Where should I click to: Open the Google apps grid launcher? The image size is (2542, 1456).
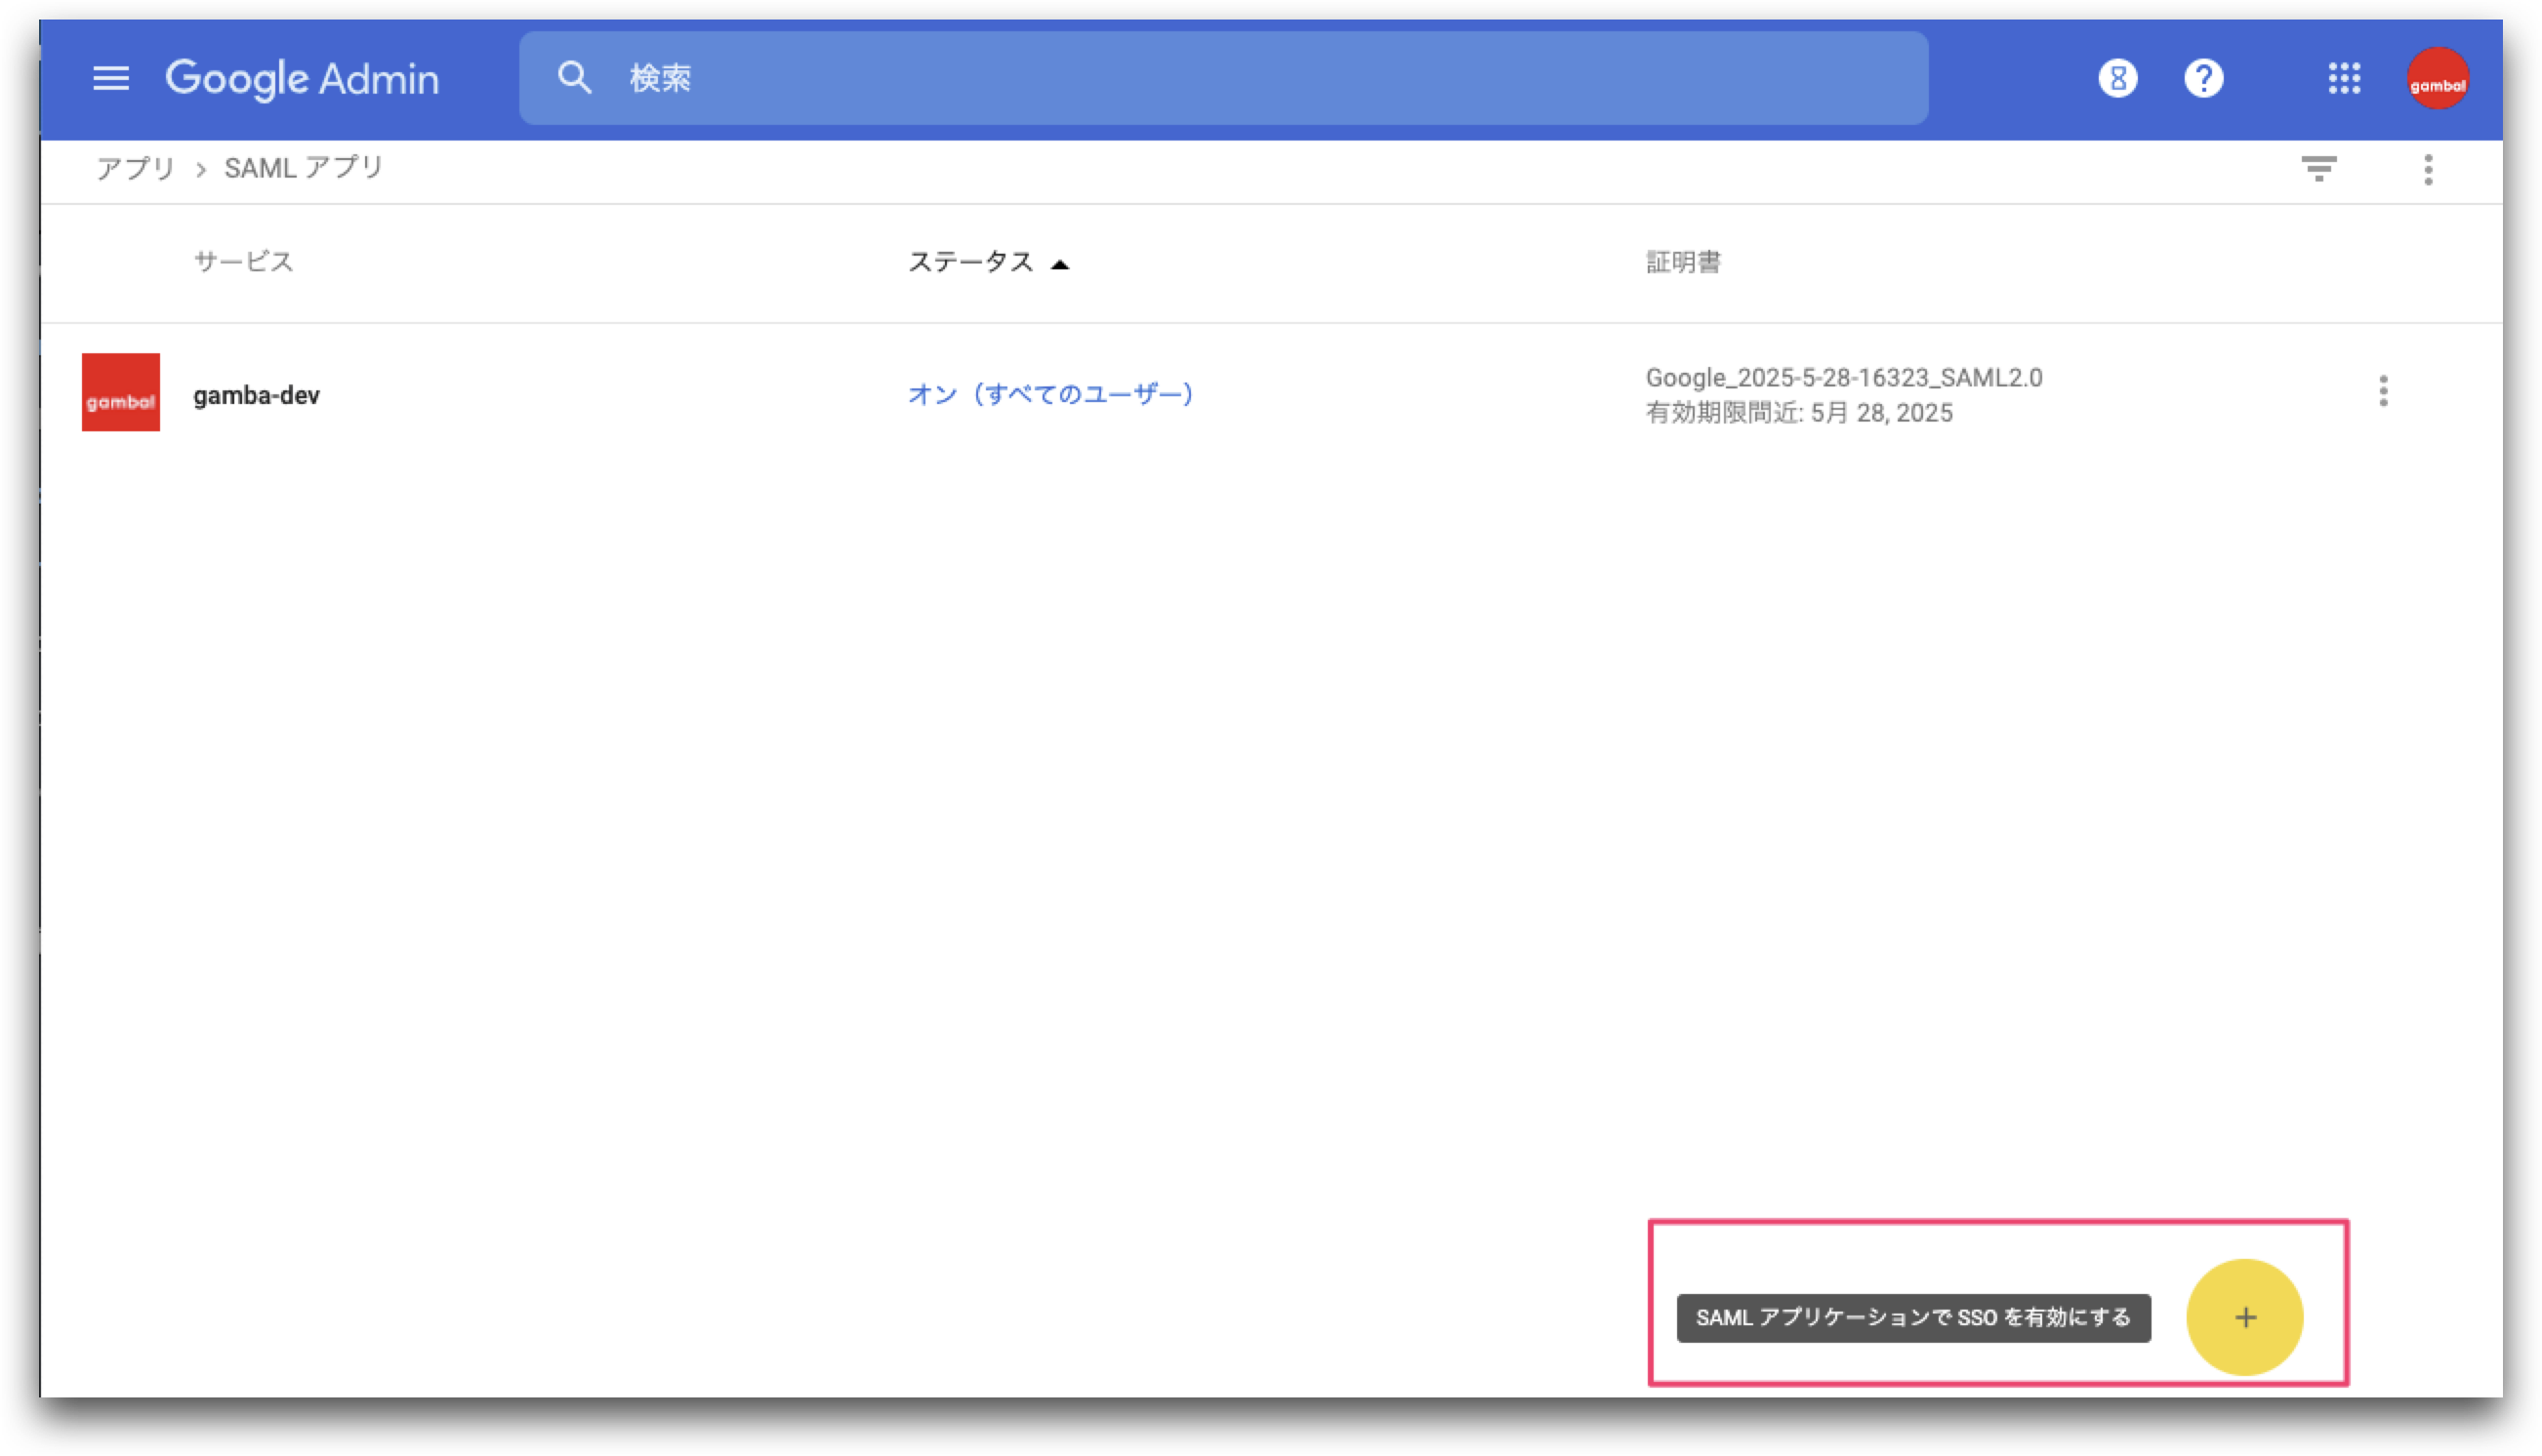click(x=2344, y=78)
